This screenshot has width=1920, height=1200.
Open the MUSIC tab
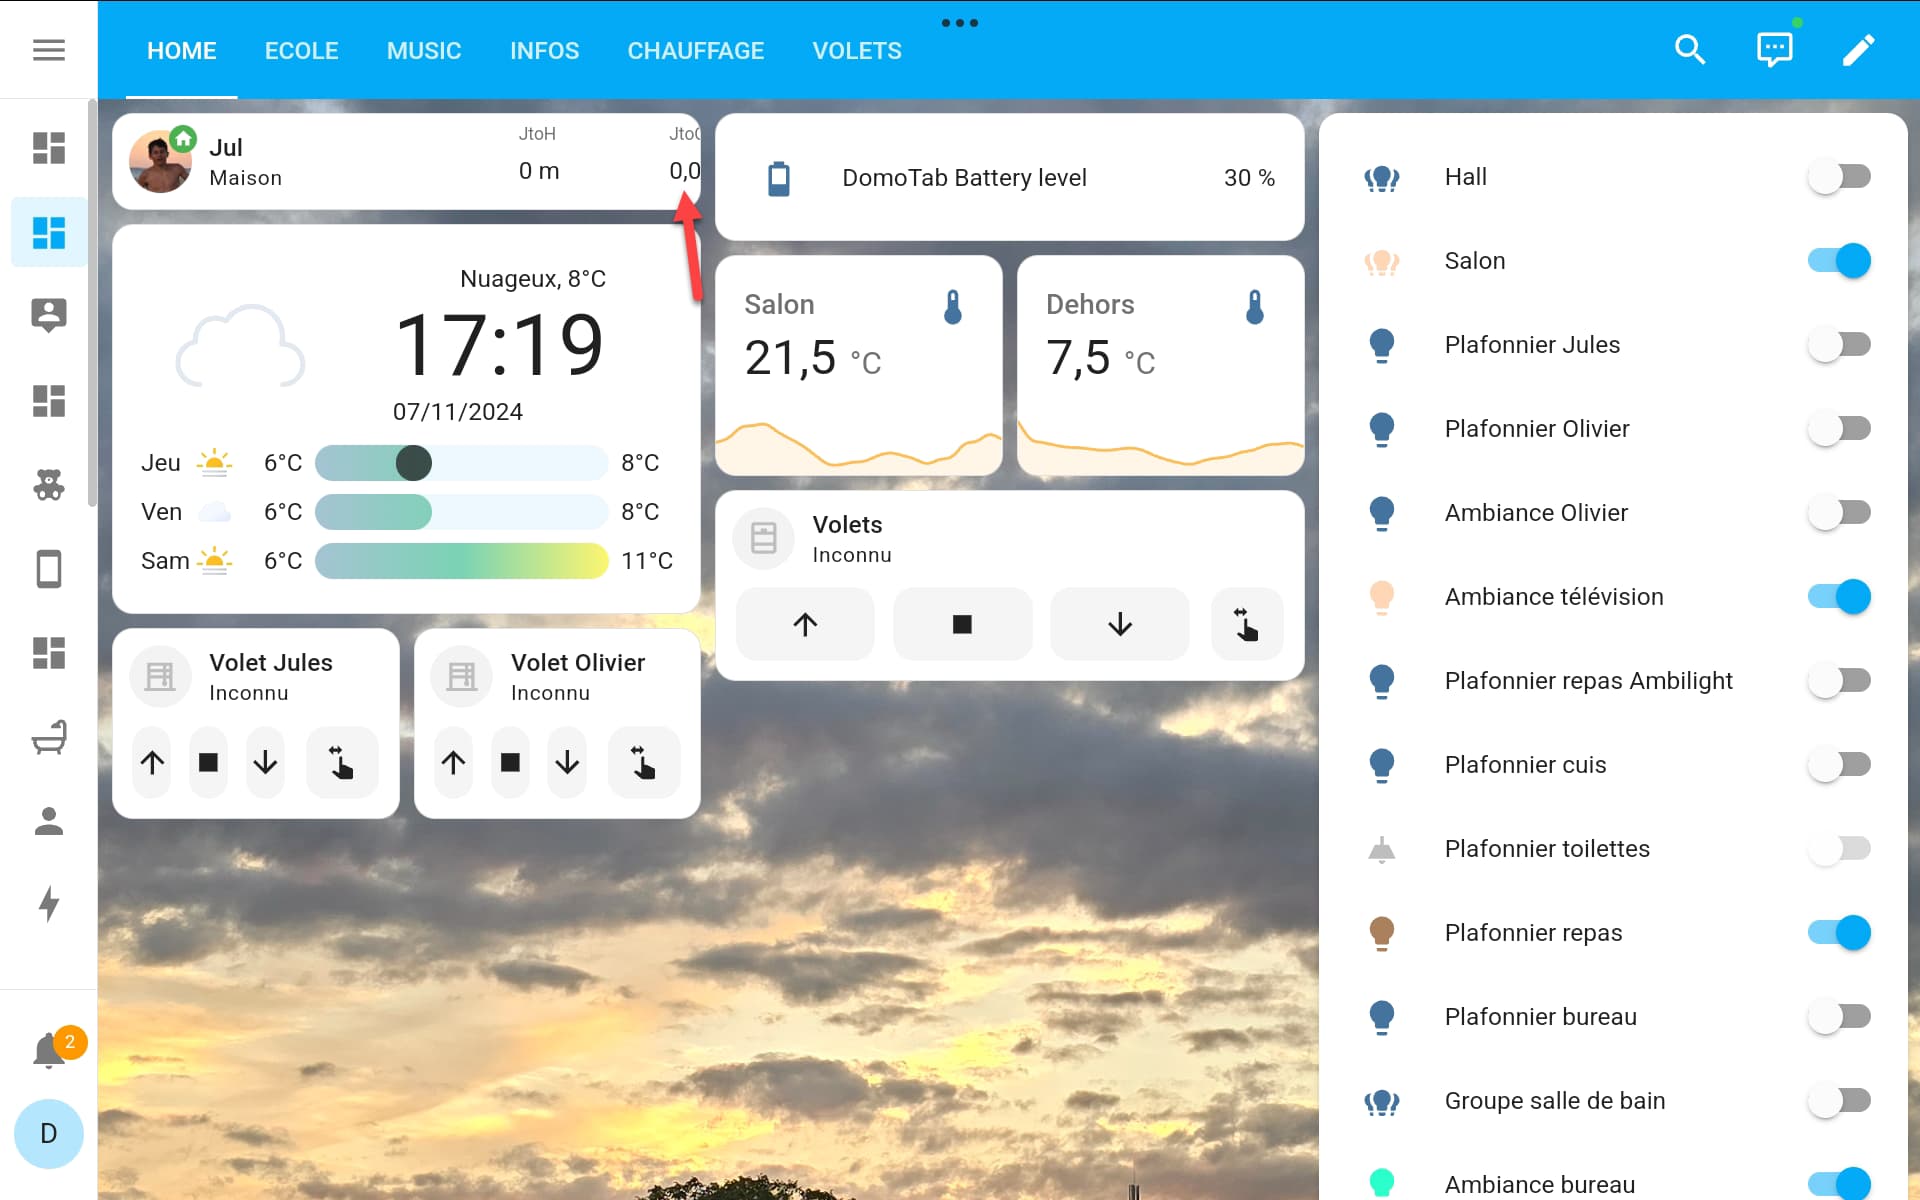424,51
